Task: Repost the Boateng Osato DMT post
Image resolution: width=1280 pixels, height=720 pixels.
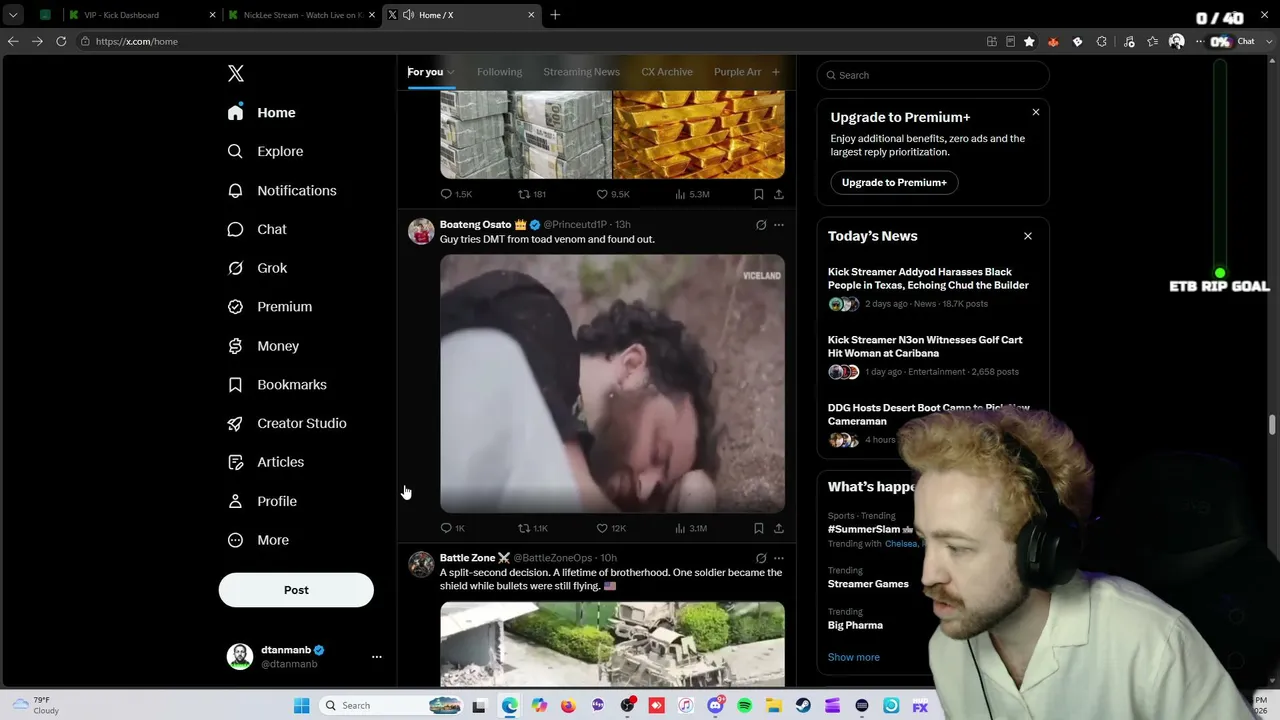Action: pyautogui.click(x=533, y=528)
